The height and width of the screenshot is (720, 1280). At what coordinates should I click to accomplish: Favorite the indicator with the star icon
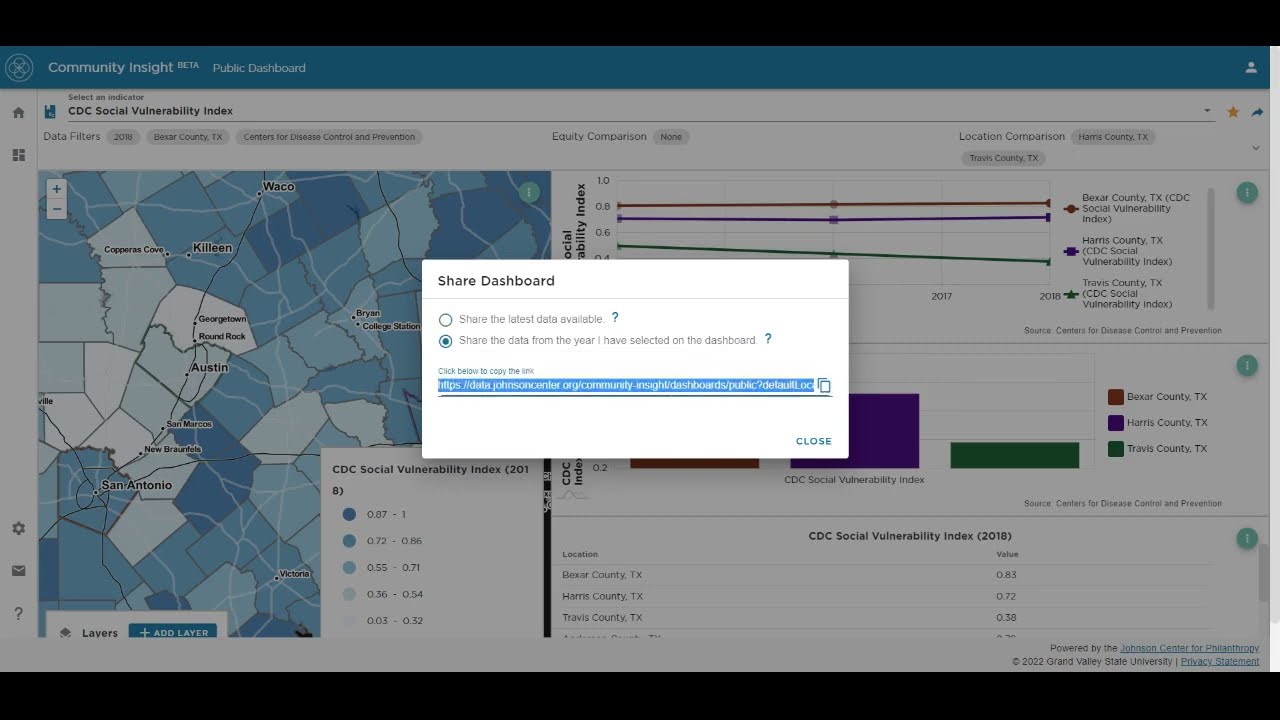1233,112
